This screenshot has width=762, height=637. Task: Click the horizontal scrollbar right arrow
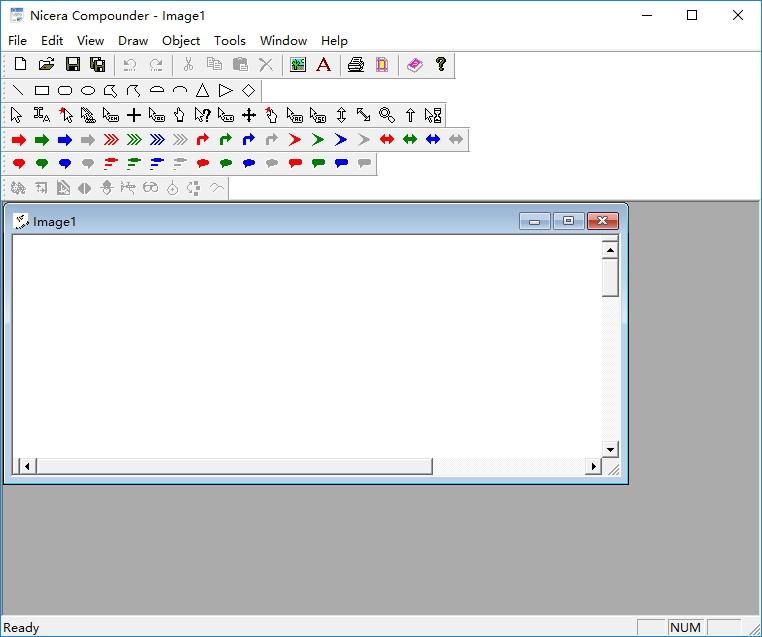[593, 466]
